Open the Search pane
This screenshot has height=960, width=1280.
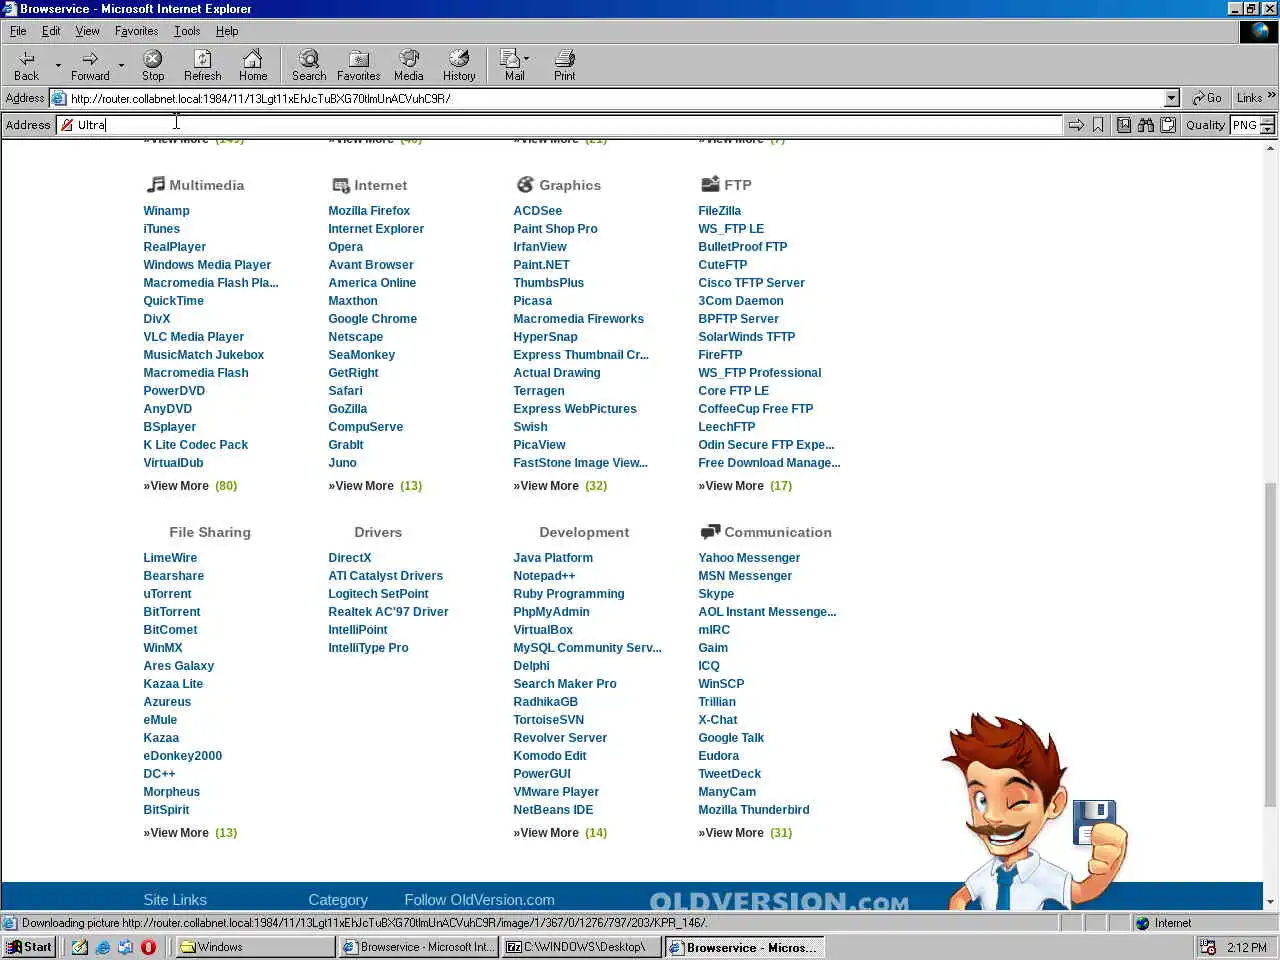[x=309, y=65]
